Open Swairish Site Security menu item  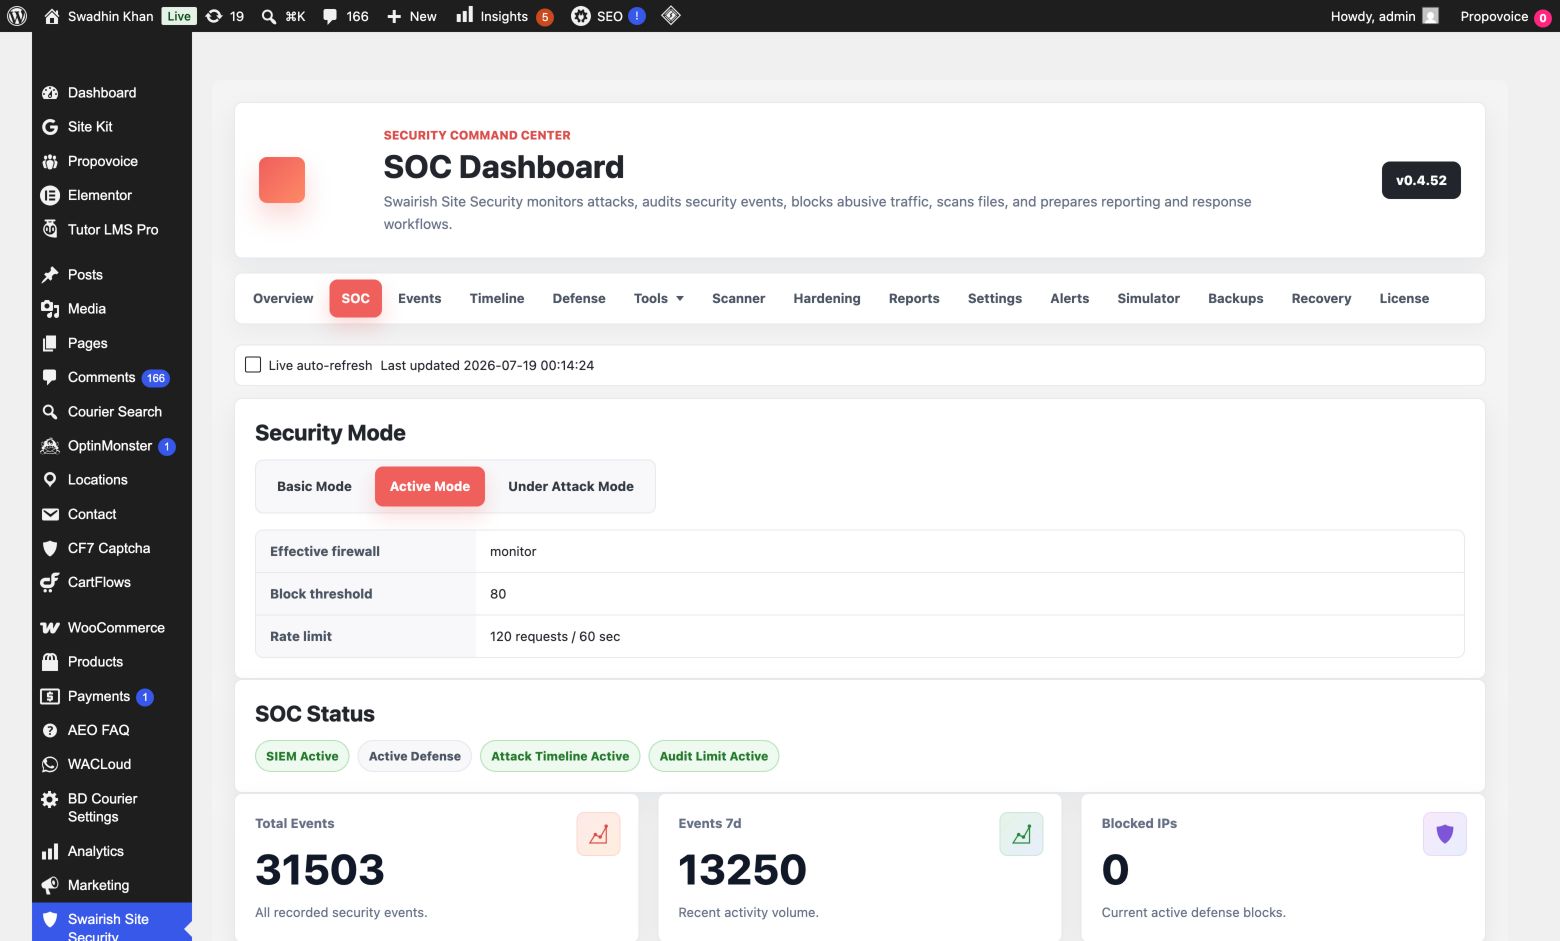(112, 923)
